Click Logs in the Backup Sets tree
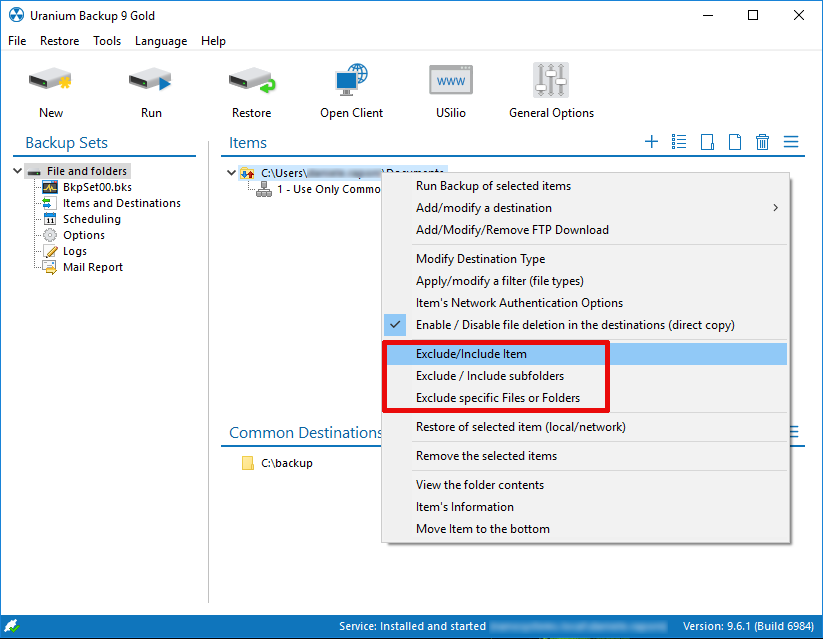This screenshot has width=823, height=639. [x=74, y=251]
